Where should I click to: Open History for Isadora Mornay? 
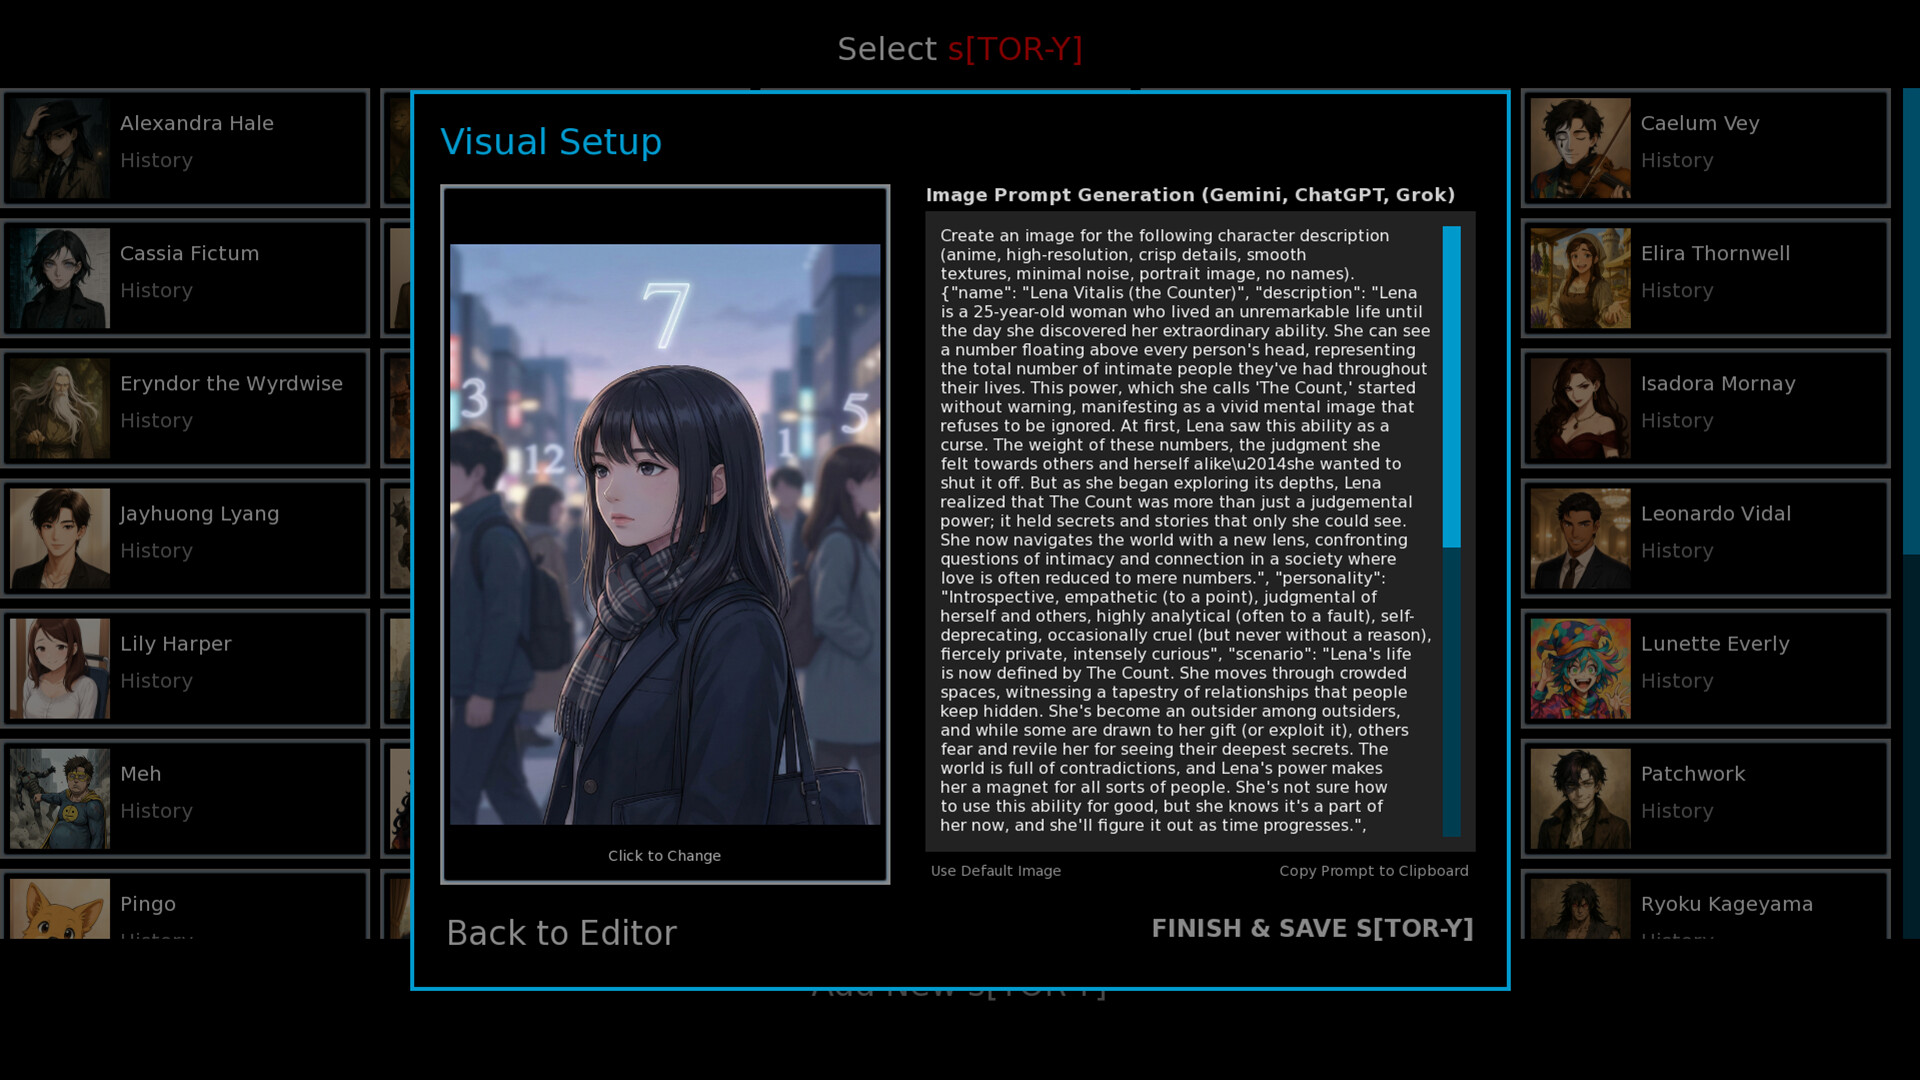click(1677, 421)
